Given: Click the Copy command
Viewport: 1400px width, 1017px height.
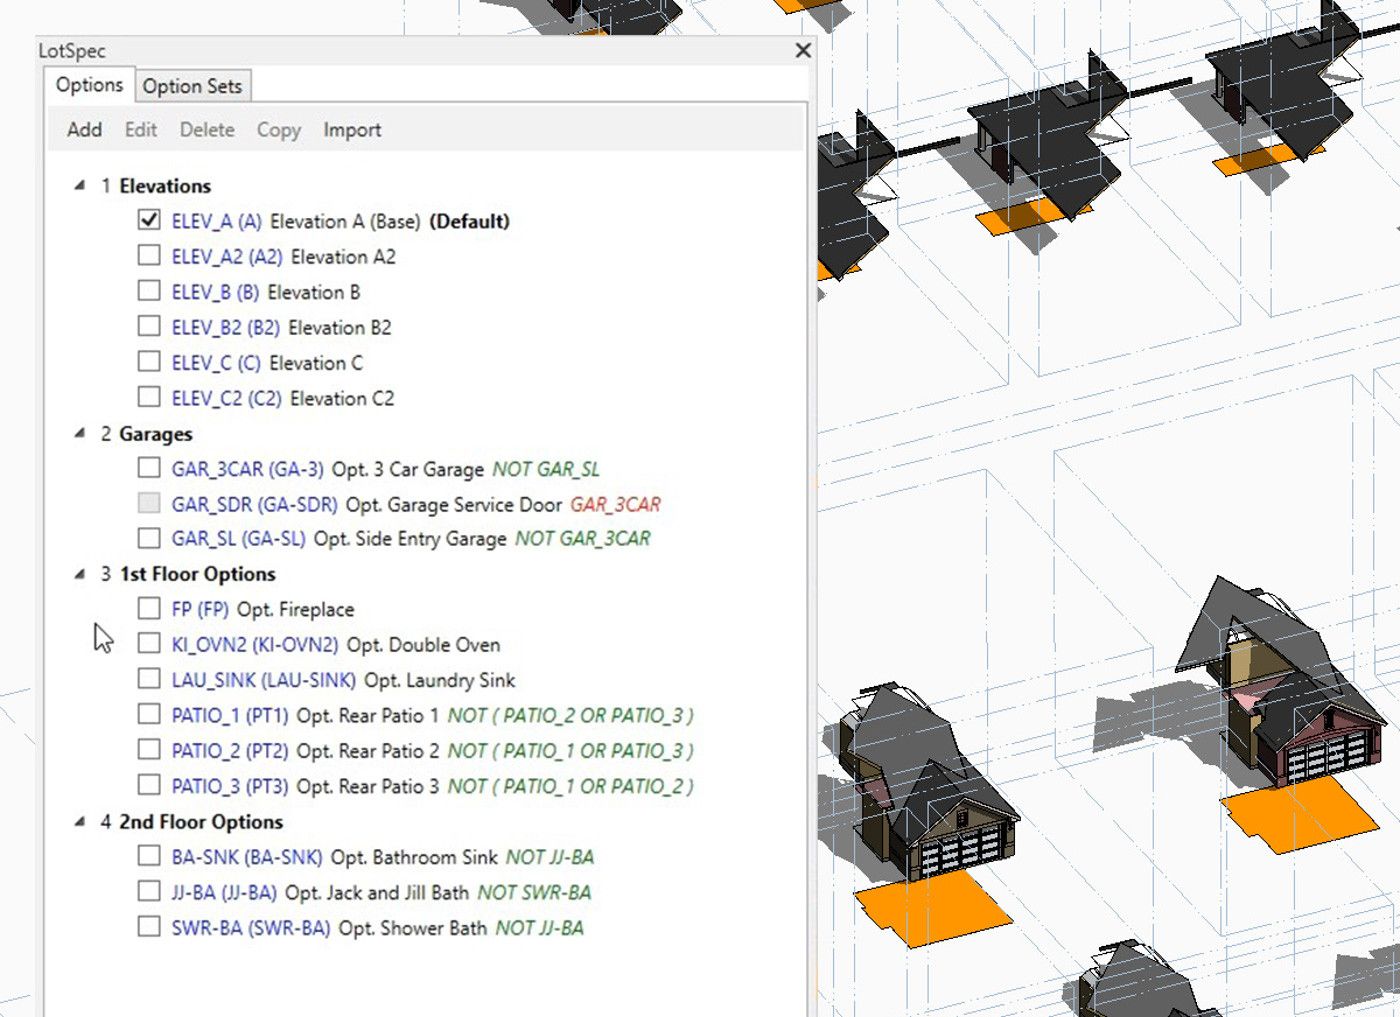Looking at the screenshot, I should (277, 130).
